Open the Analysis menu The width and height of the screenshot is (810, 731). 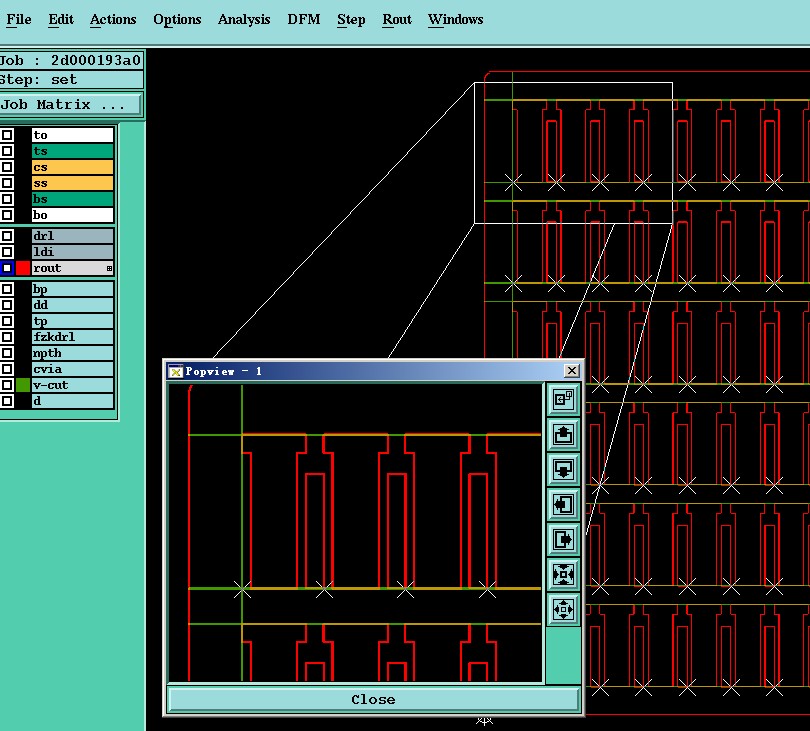244,19
